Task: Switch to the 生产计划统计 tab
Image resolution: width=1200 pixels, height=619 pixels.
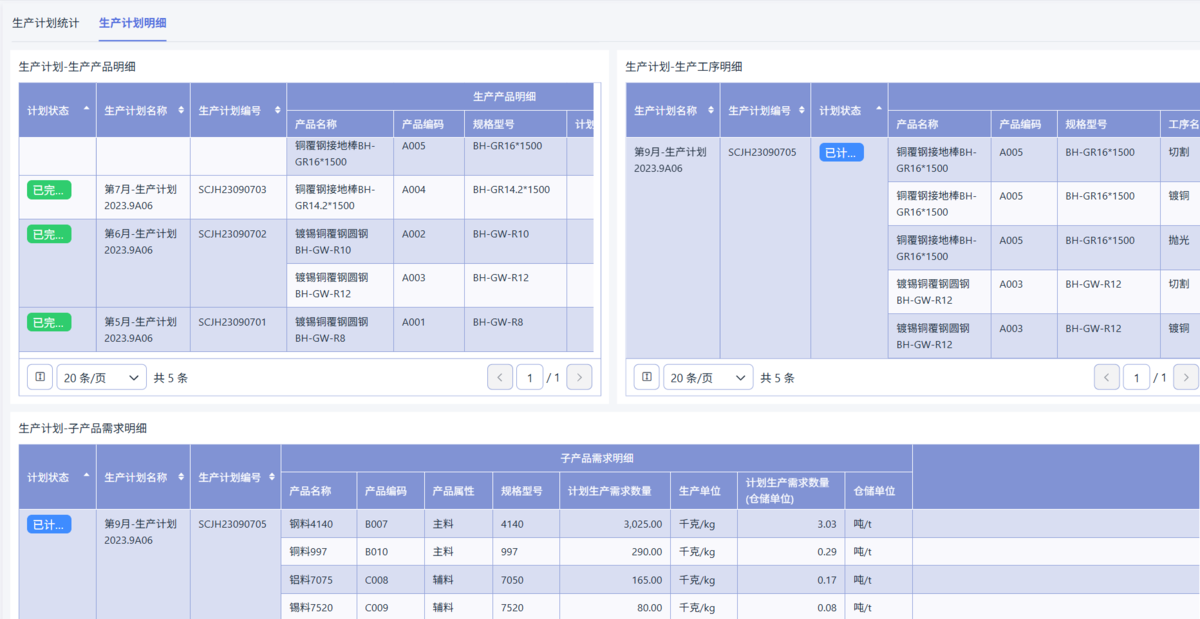Action: pos(45,22)
